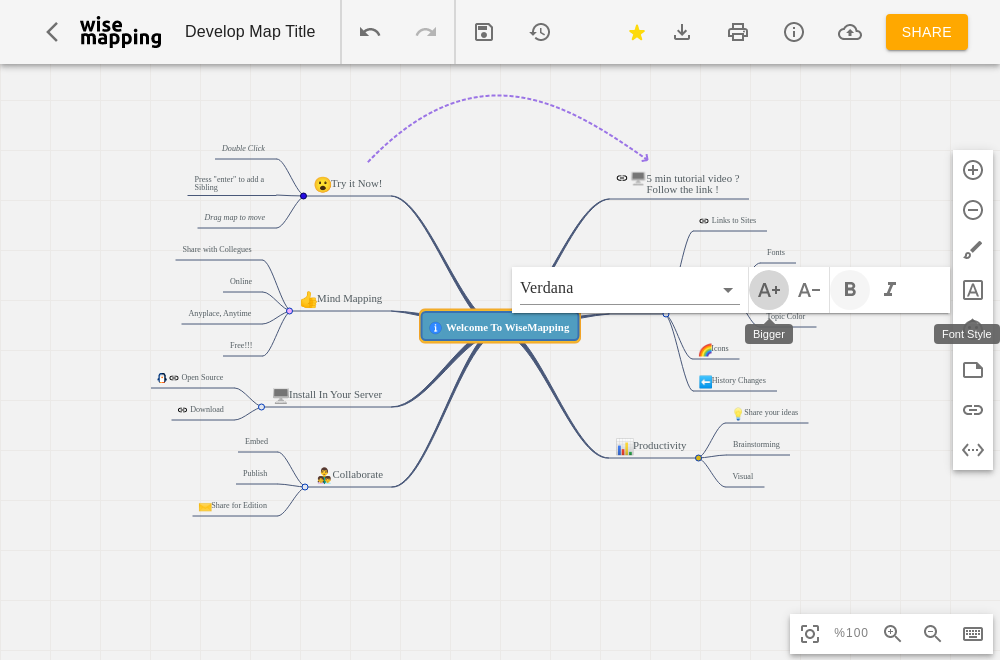Redo the last undone change
The height and width of the screenshot is (660, 1000).
point(426,32)
